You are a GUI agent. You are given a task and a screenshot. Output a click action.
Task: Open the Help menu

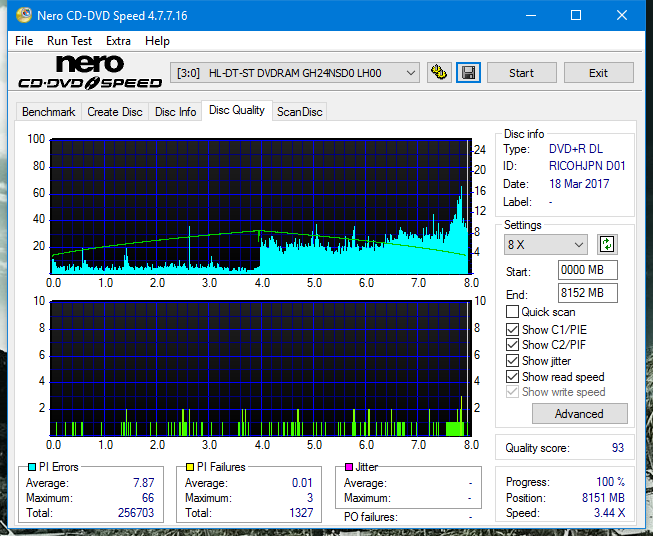157,41
